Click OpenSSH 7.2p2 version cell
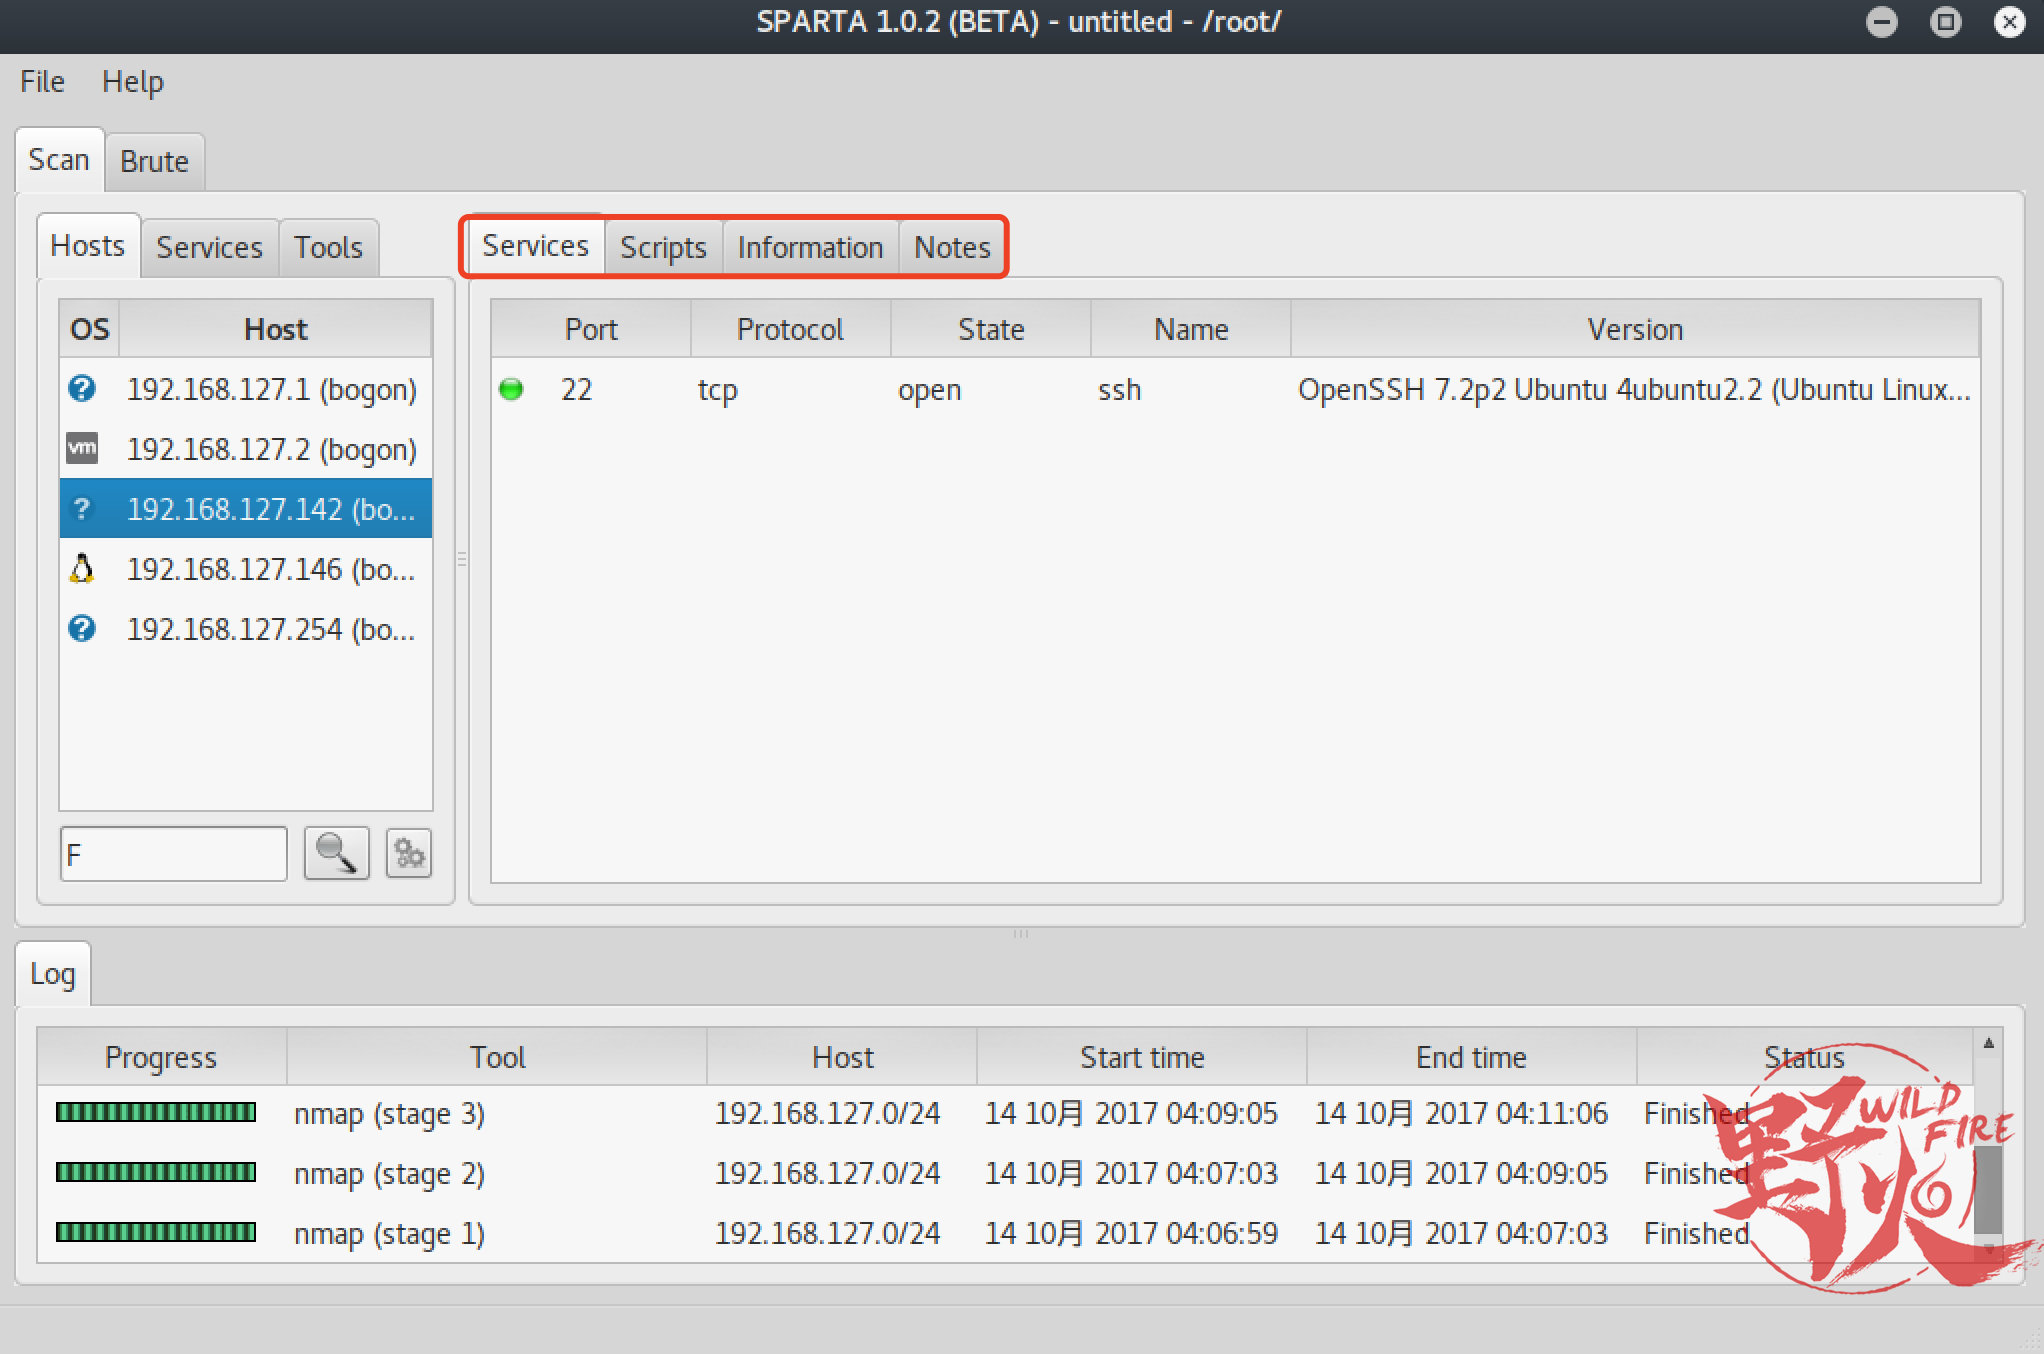 1634,389
